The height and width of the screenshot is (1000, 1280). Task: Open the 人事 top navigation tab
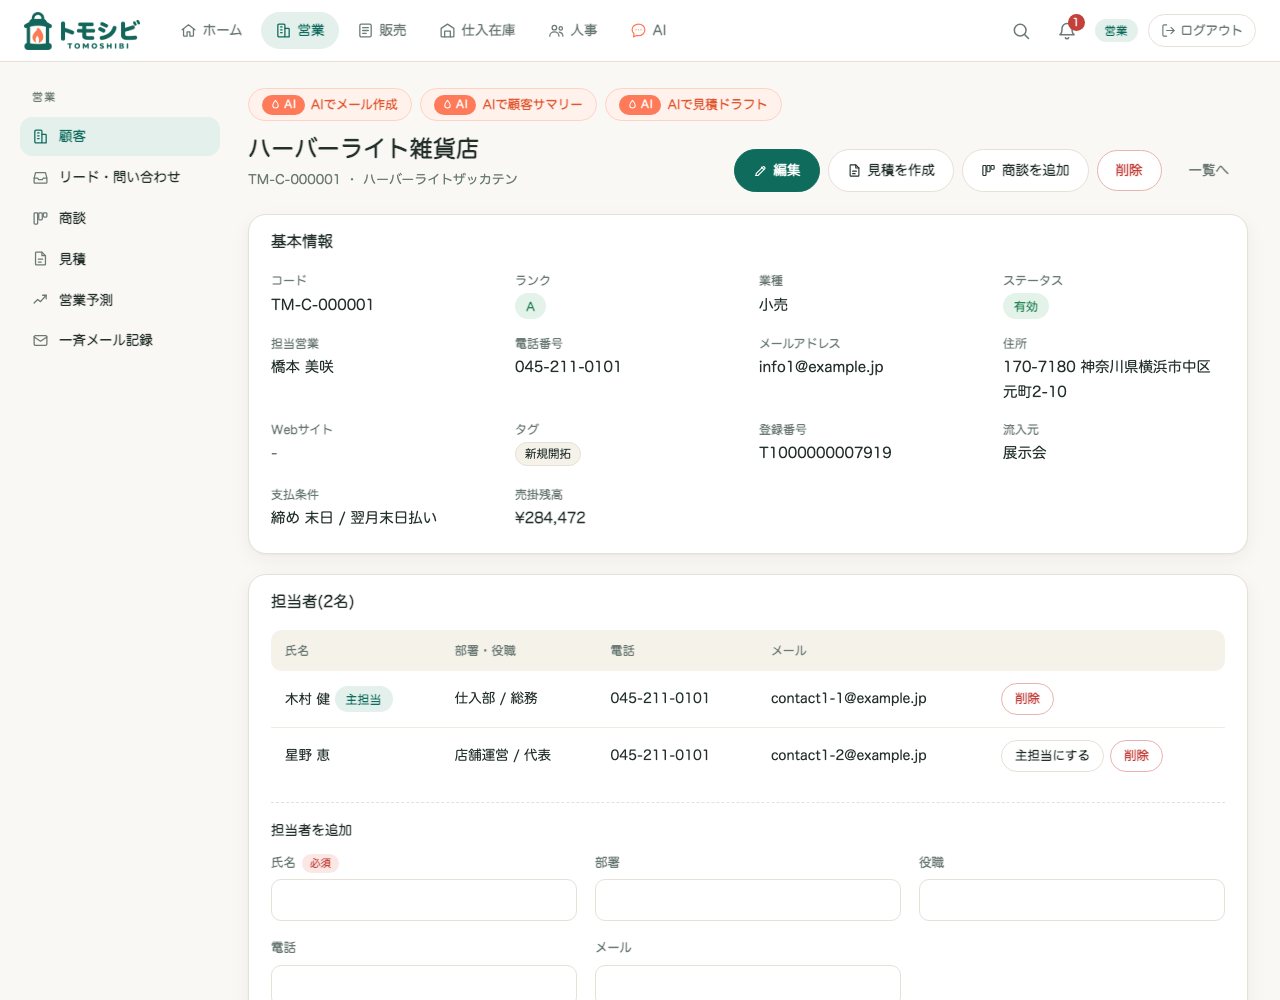click(x=573, y=31)
